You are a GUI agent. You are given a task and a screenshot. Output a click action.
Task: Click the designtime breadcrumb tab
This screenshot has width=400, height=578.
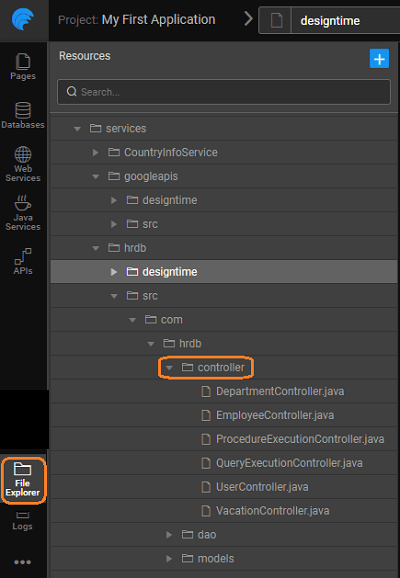coord(329,20)
